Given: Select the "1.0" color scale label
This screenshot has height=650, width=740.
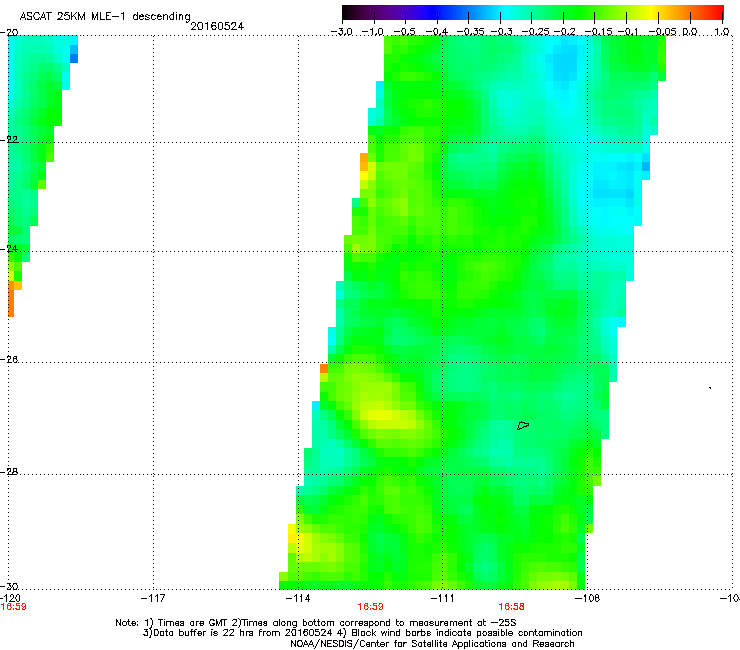Looking at the screenshot, I should click(x=722, y=32).
